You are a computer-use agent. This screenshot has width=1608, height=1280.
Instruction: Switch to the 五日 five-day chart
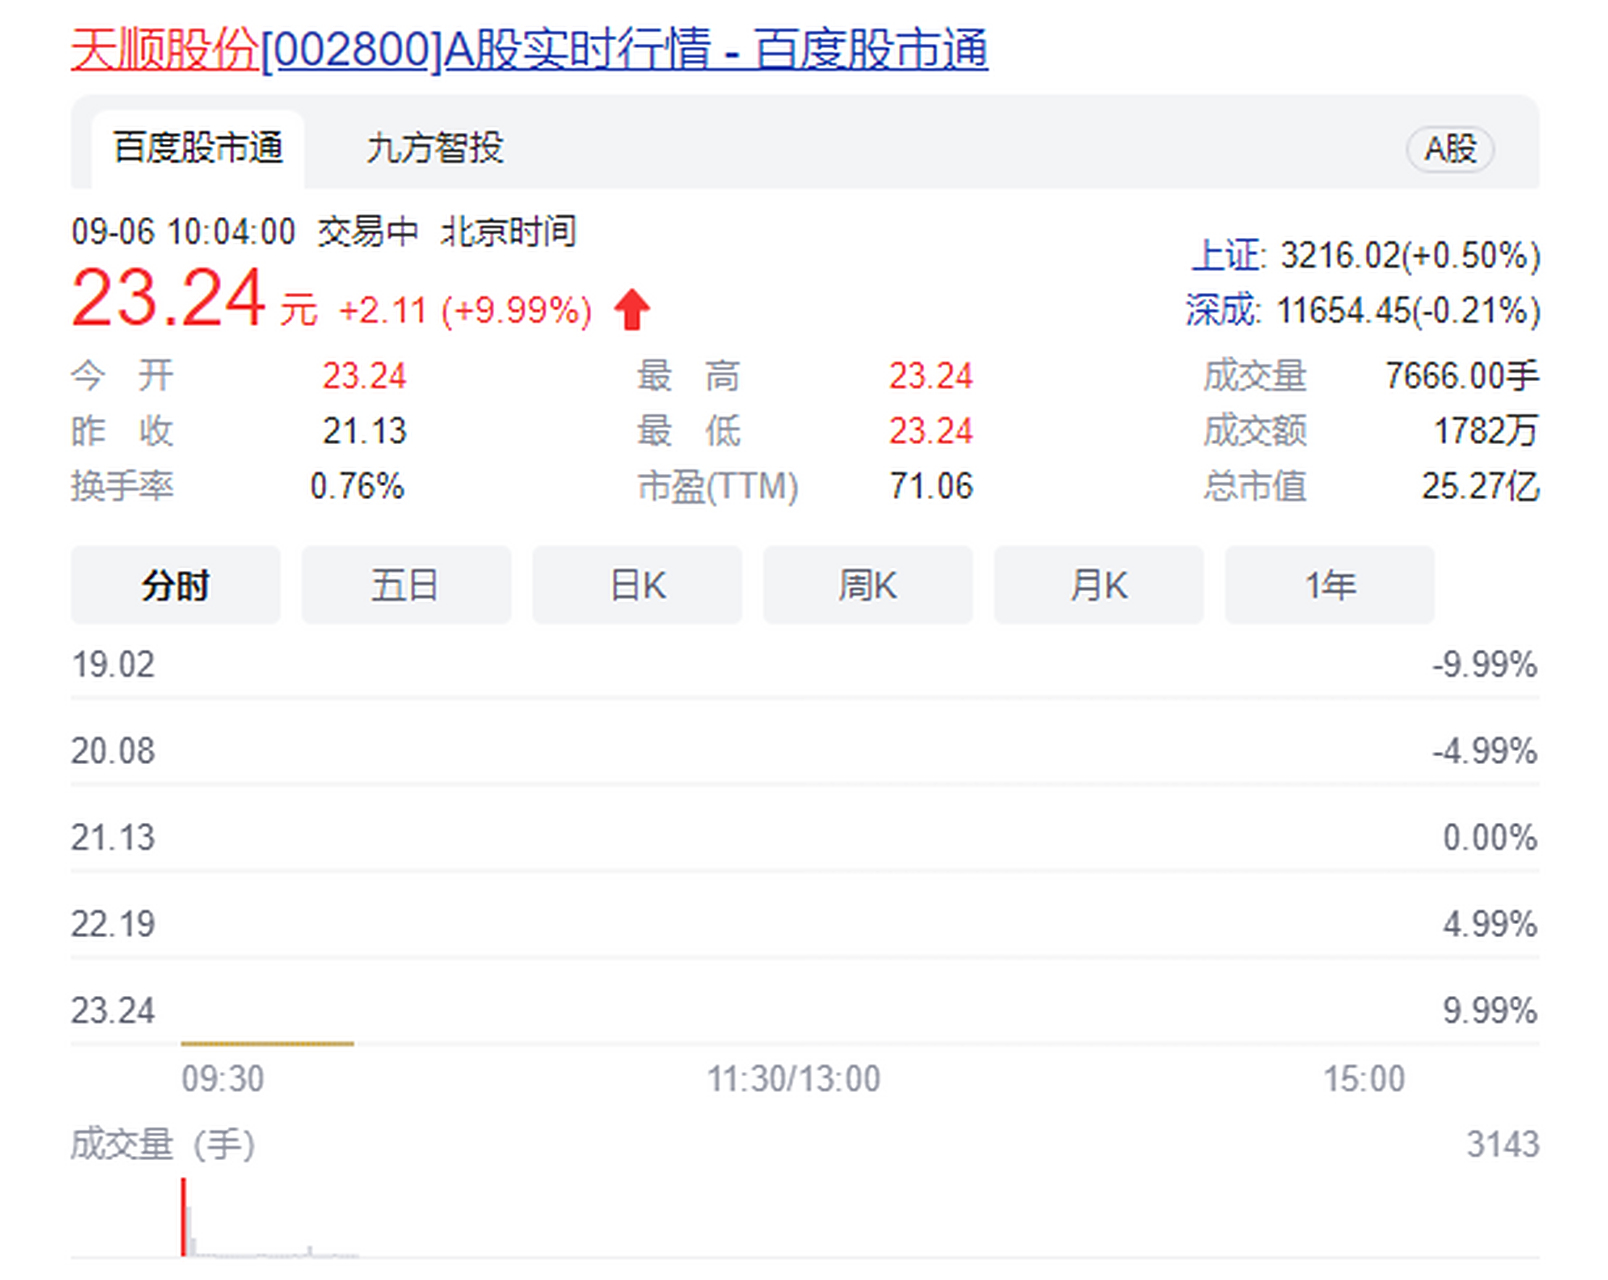click(x=406, y=585)
